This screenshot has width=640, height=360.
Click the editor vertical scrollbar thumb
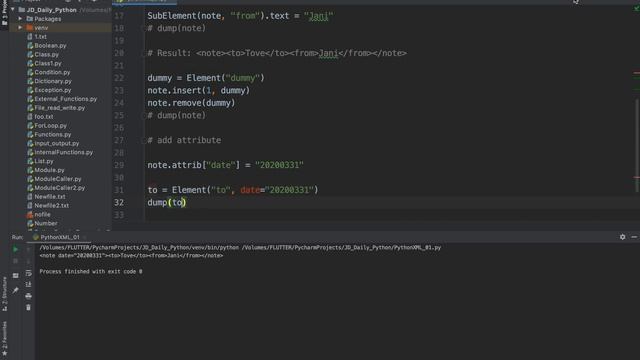click(638, 145)
